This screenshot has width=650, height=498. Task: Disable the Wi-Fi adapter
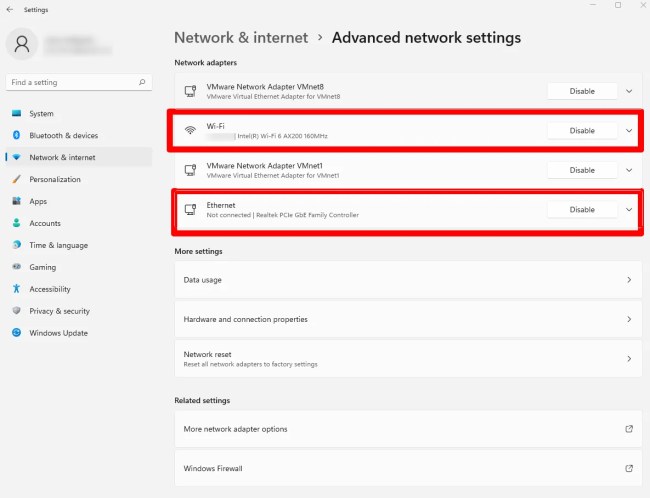(582, 131)
